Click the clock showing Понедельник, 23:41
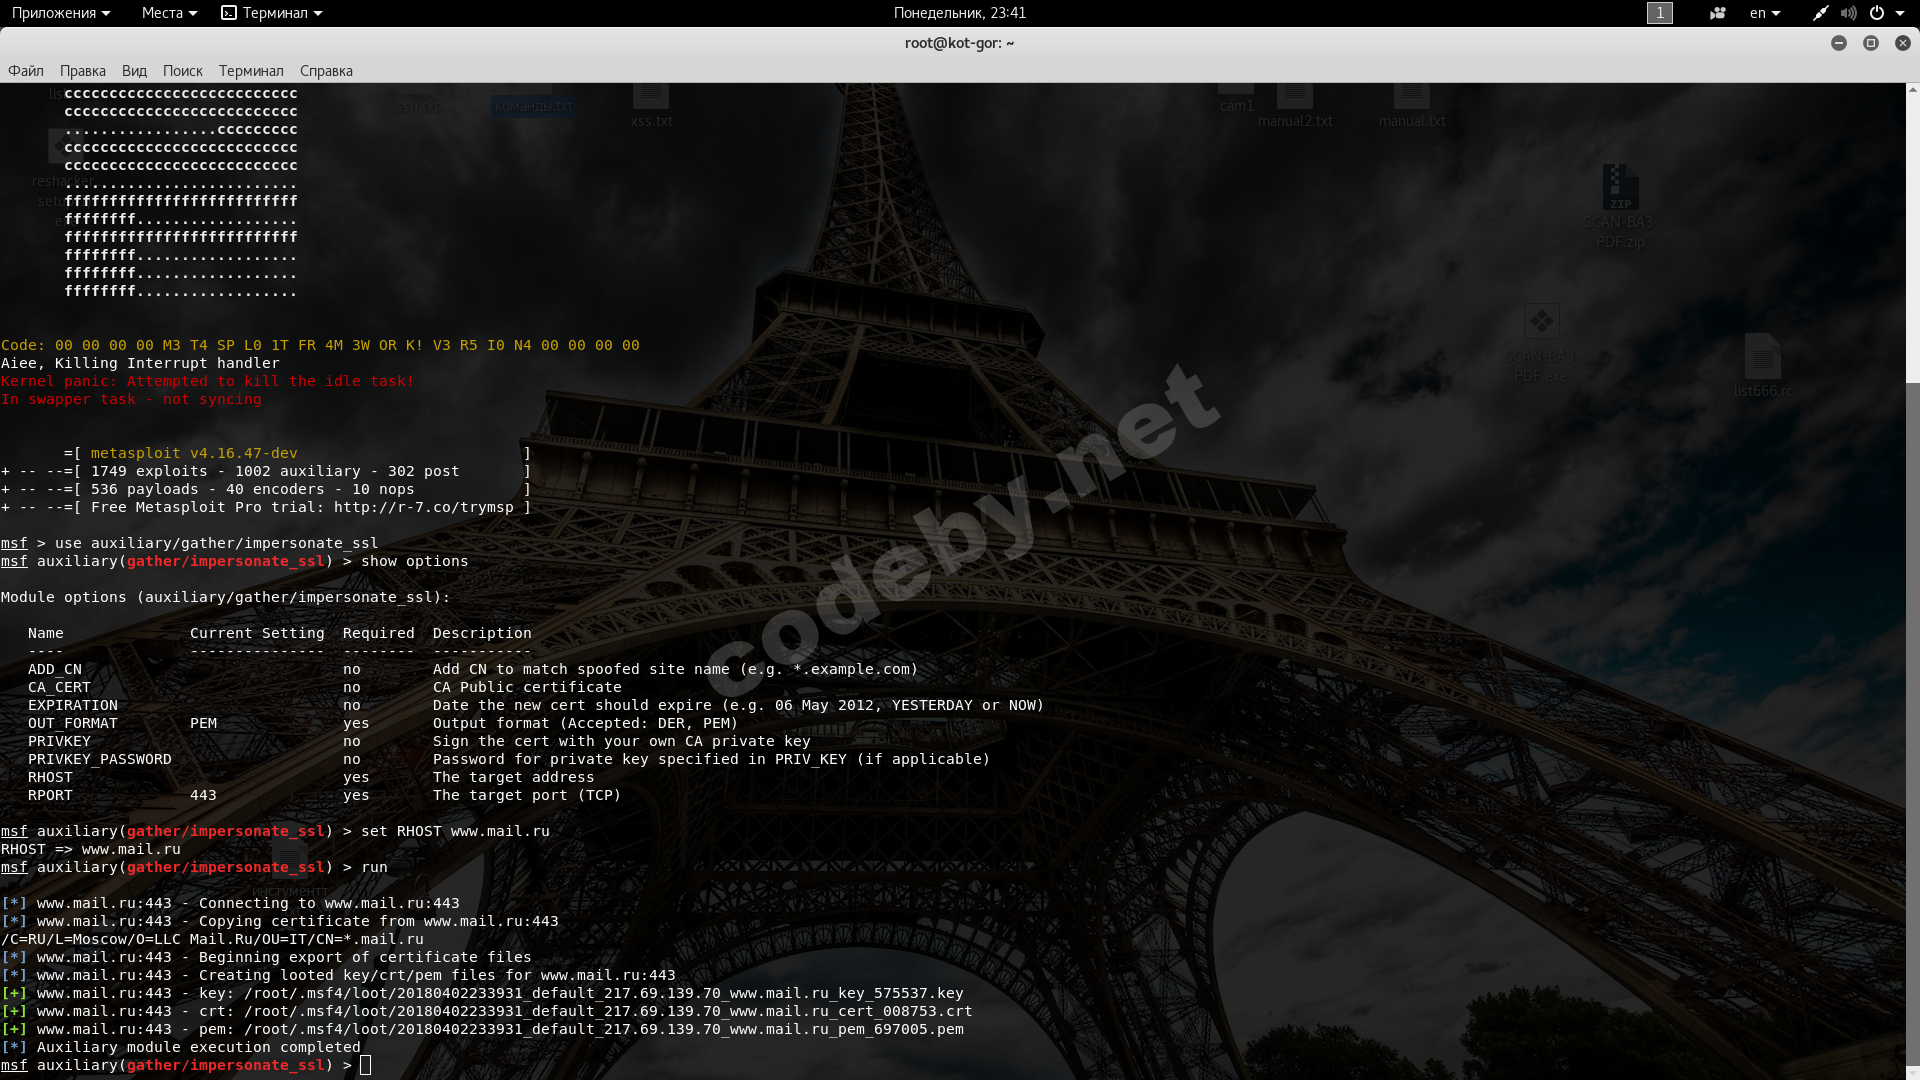 coord(959,13)
